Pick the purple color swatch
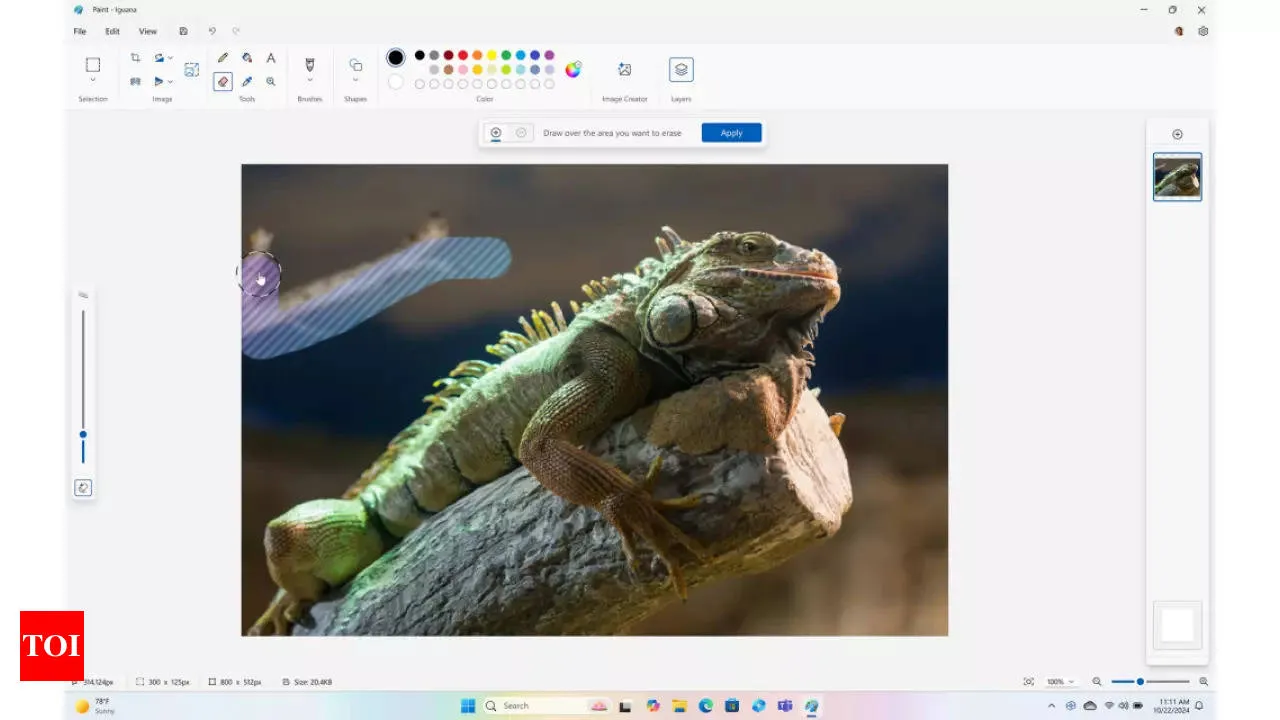1280x720 pixels. click(x=549, y=55)
